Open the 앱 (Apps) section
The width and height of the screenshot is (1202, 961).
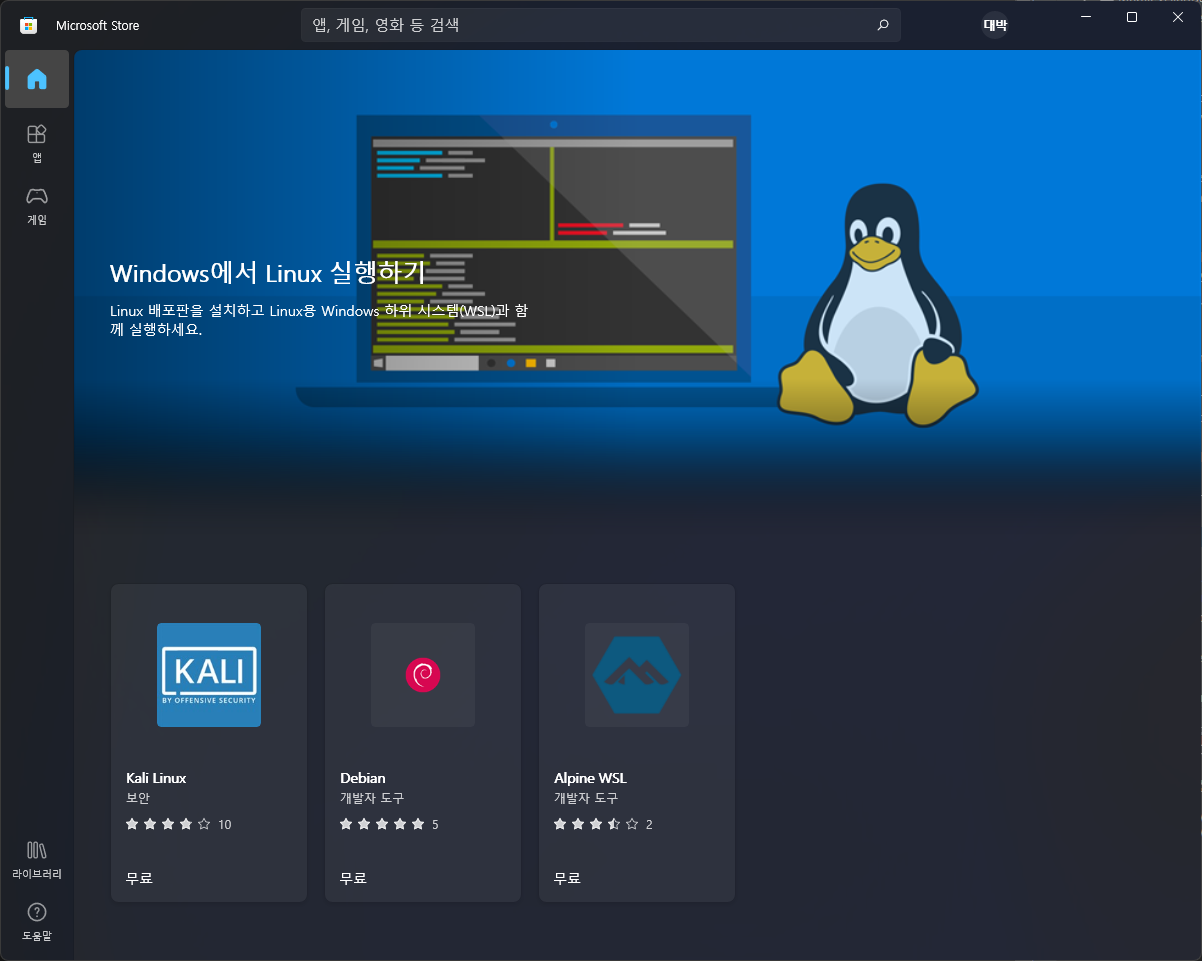[37, 143]
